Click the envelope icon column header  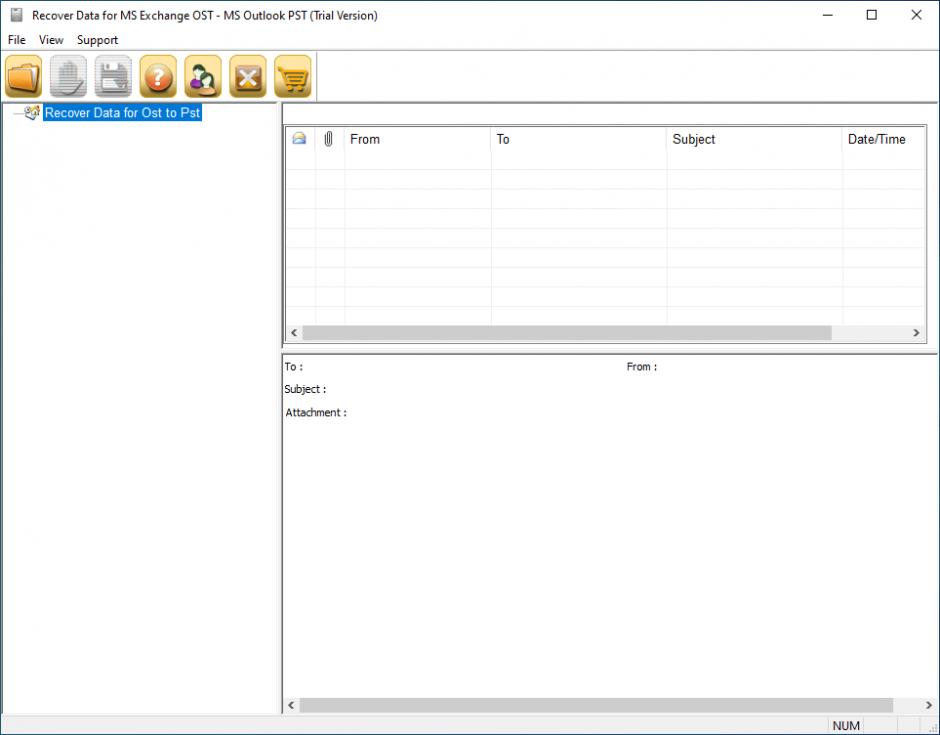[x=299, y=139]
